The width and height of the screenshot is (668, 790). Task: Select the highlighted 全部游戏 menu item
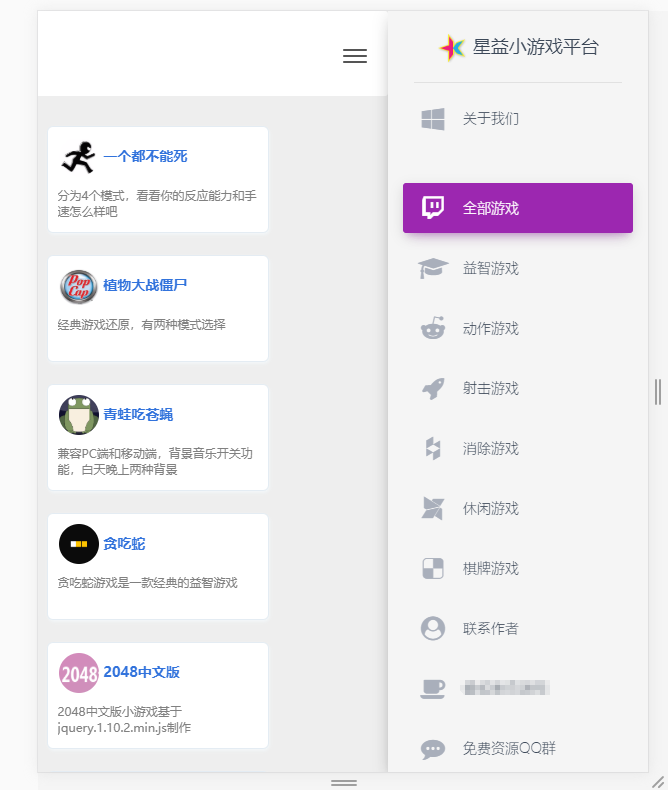[x=517, y=208]
